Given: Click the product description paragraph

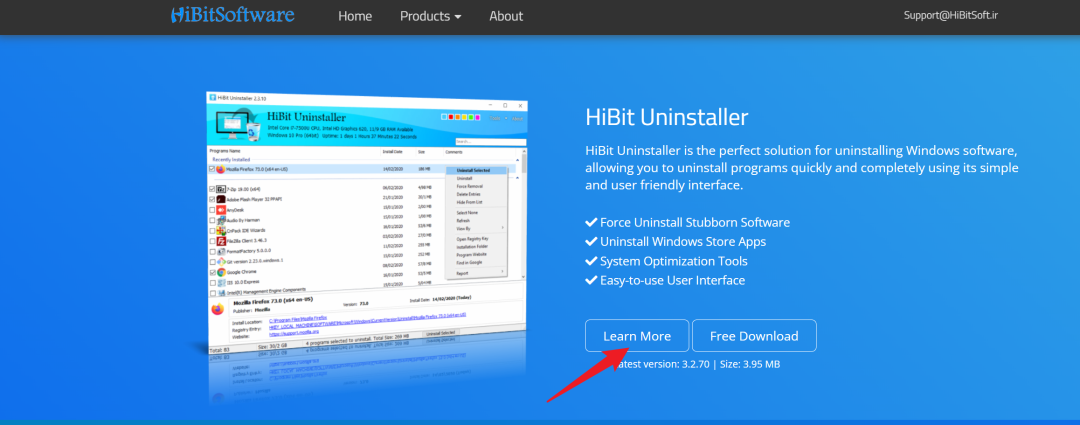Looking at the screenshot, I should coord(802,168).
